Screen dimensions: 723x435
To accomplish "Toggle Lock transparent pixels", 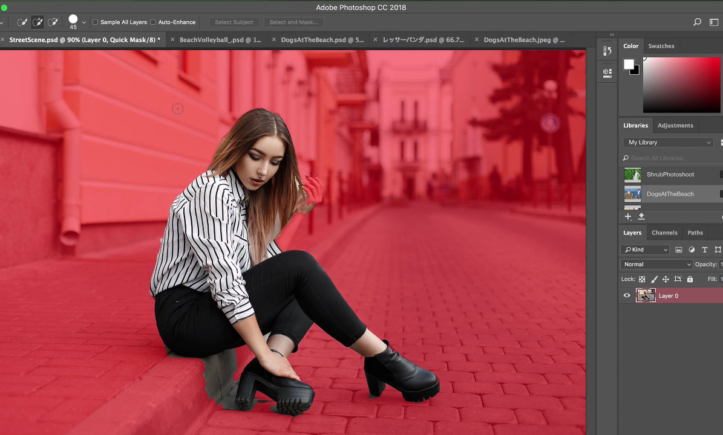I will [x=642, y=279].
